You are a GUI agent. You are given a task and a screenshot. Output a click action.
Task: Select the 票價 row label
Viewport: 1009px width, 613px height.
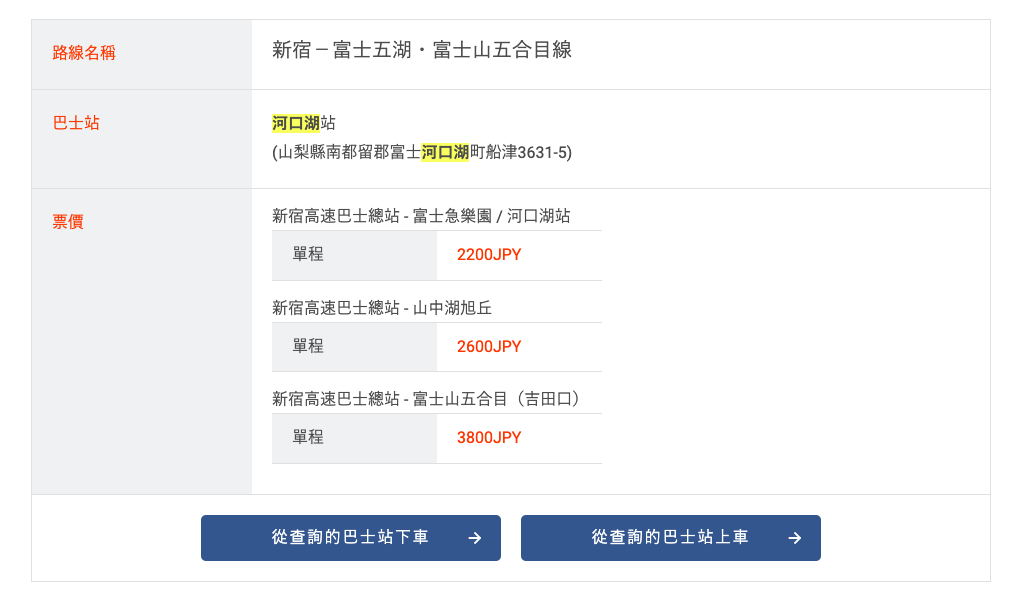68,222
